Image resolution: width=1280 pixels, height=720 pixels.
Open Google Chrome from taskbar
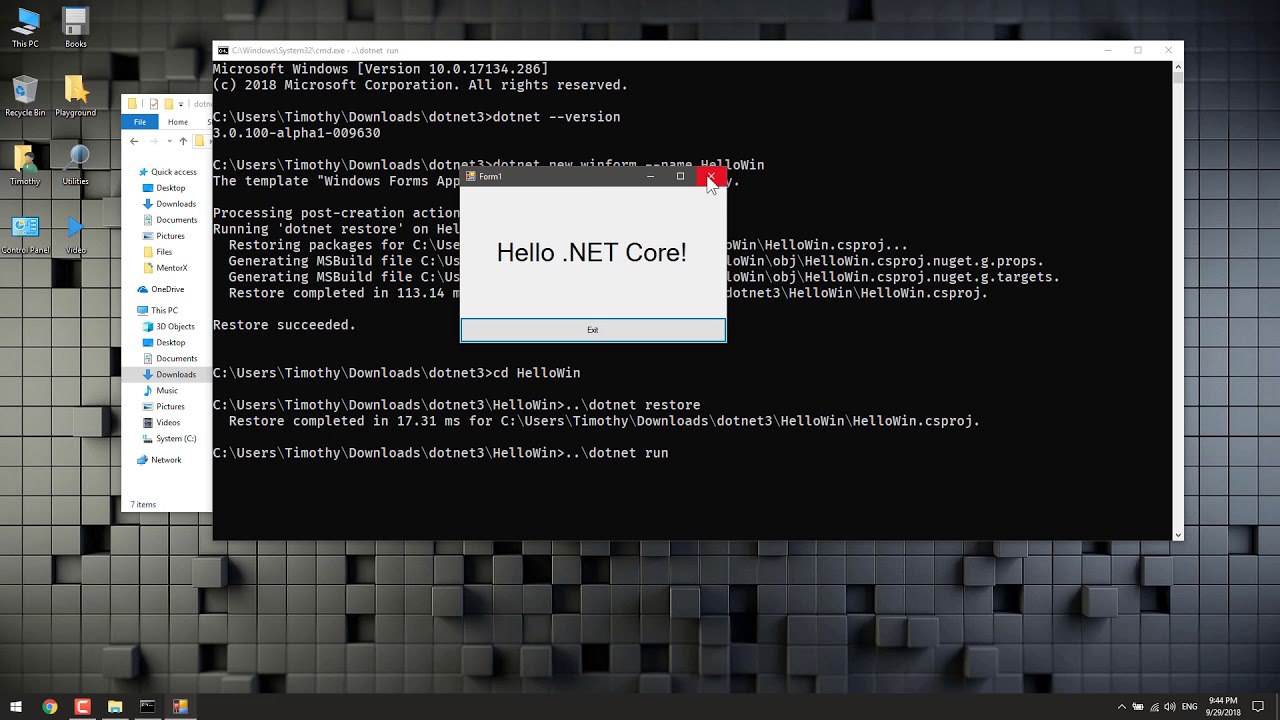[x=50, y=706]
